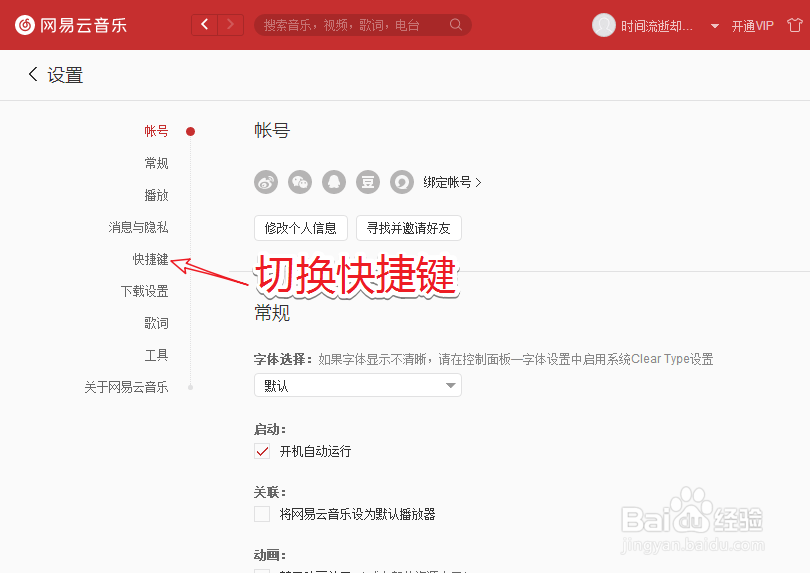Screen dimensions: 810x573
Task: Click the 开通VIP link
Action: point(753,26)
